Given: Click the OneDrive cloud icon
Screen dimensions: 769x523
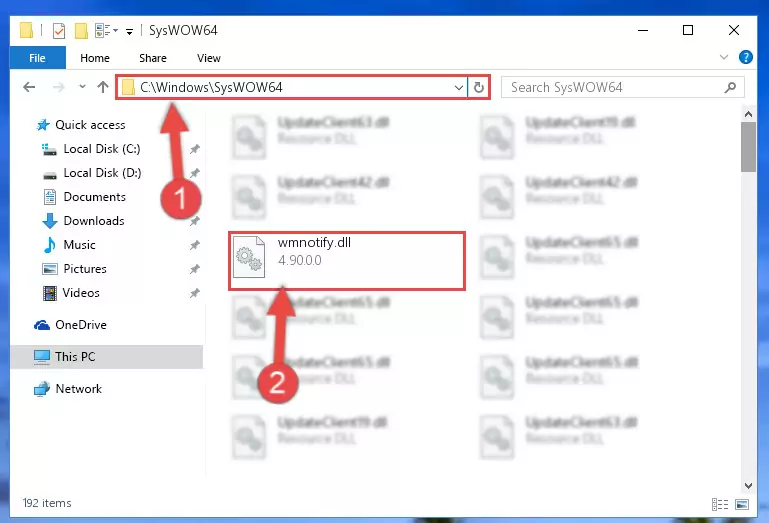Looking at the screenshot, I should (42, 325).
